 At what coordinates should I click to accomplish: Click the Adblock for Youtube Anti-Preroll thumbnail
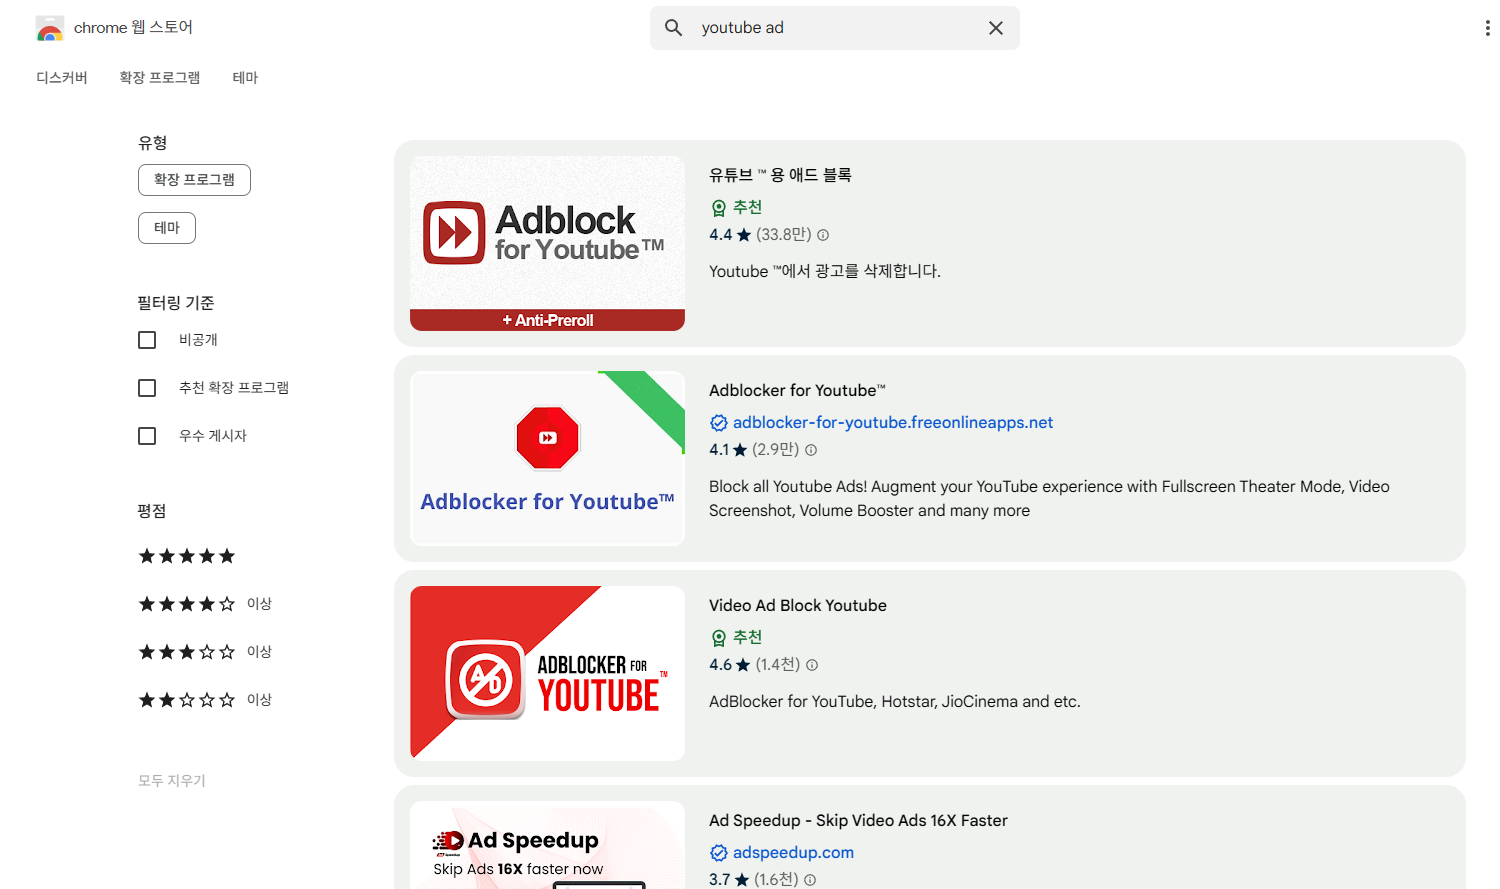(547, 243)
